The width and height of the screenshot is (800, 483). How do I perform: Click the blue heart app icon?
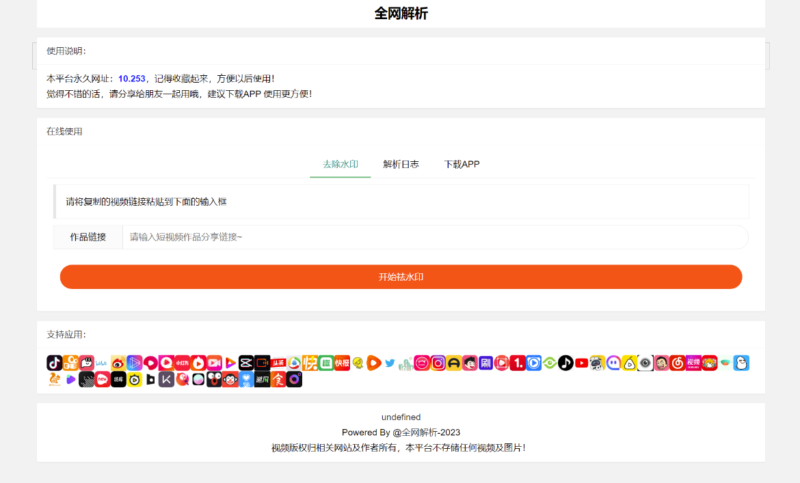tap(246, 379)
